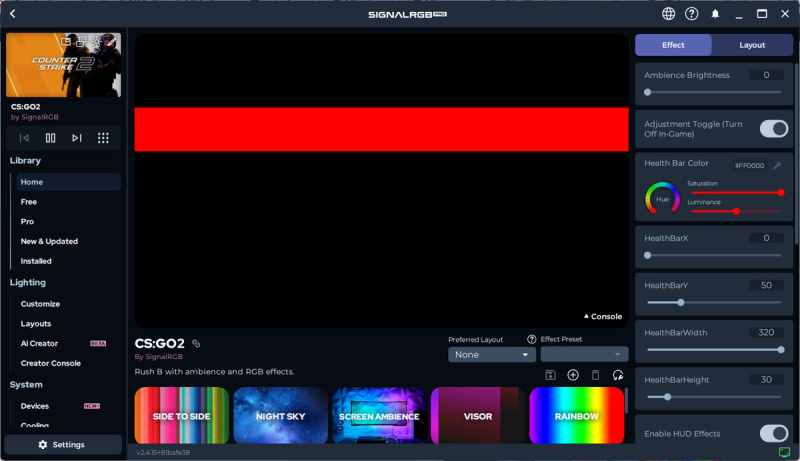Open the effect grid view icon
The image size is (800, 461).
tap(103, 138)
